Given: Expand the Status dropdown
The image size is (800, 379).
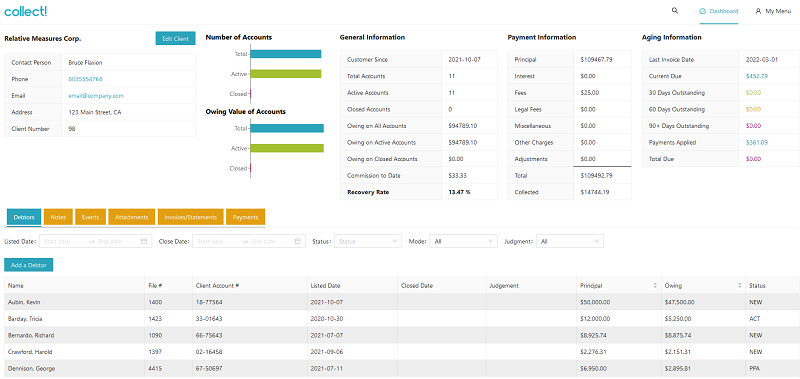Looking at the screenshot, I should (x=368, y=241).
